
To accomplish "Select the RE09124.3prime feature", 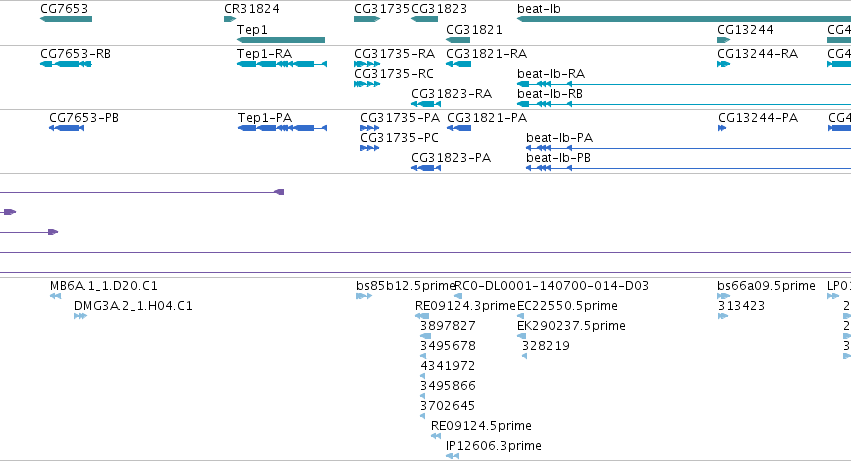I will (x=422, y=316).
